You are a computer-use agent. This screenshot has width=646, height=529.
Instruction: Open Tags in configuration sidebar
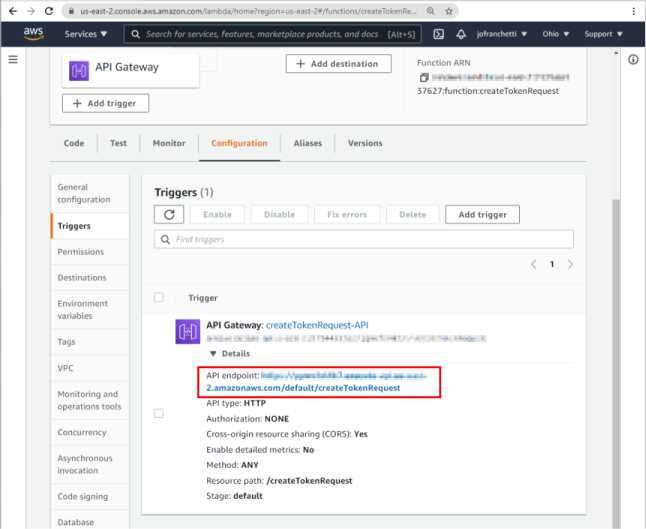coord(90,342)
